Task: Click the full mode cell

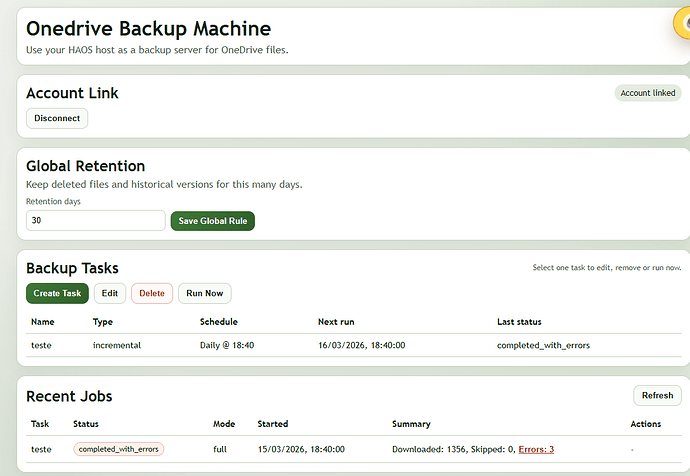Action: (x=220, y=449)
